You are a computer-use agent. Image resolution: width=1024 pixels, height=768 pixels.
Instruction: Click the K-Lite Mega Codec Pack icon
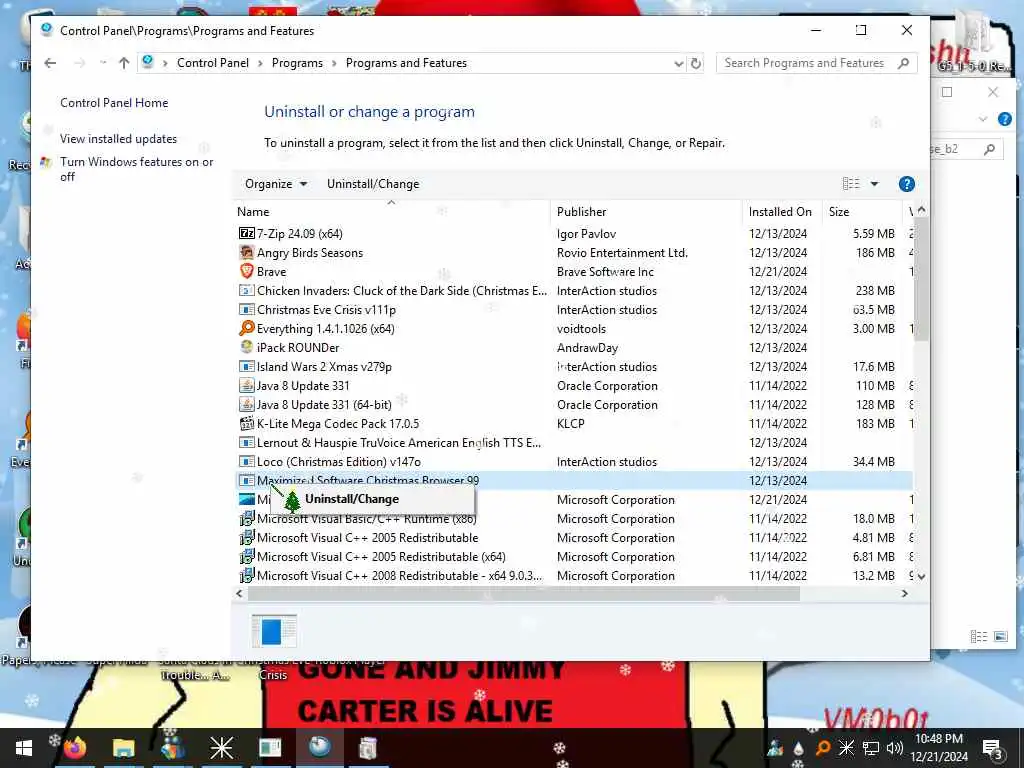click(246, 423)
